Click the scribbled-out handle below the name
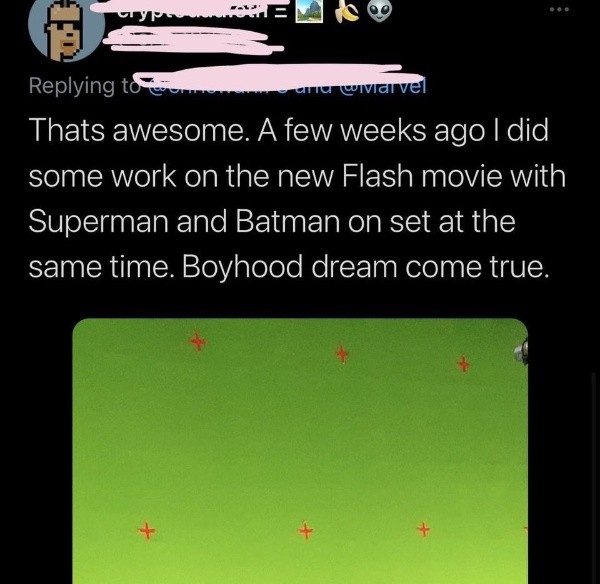The image size is (600, 584). pos(191,40)
